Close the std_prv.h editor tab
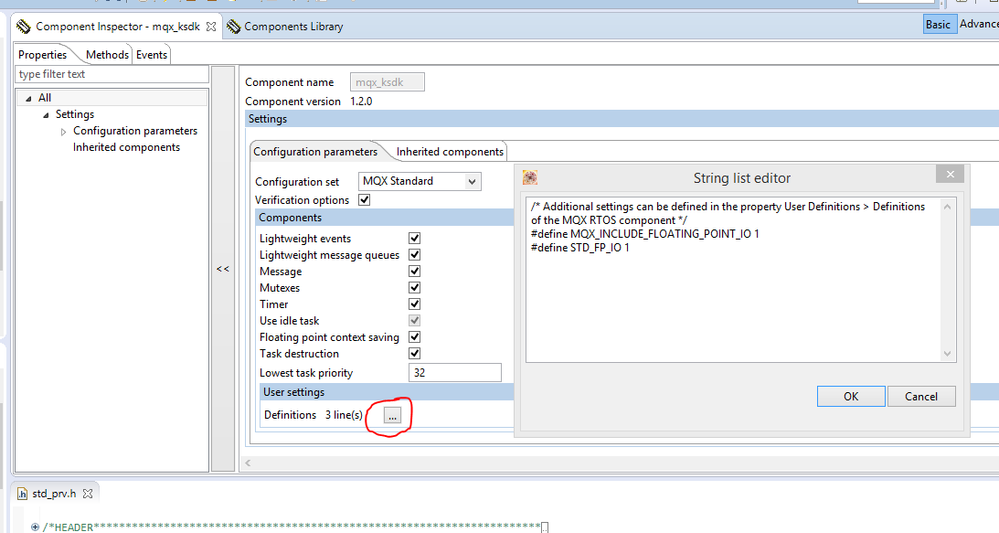Viewport: 999px width, 533px height. pyautogui.click(x=88, y=494)
